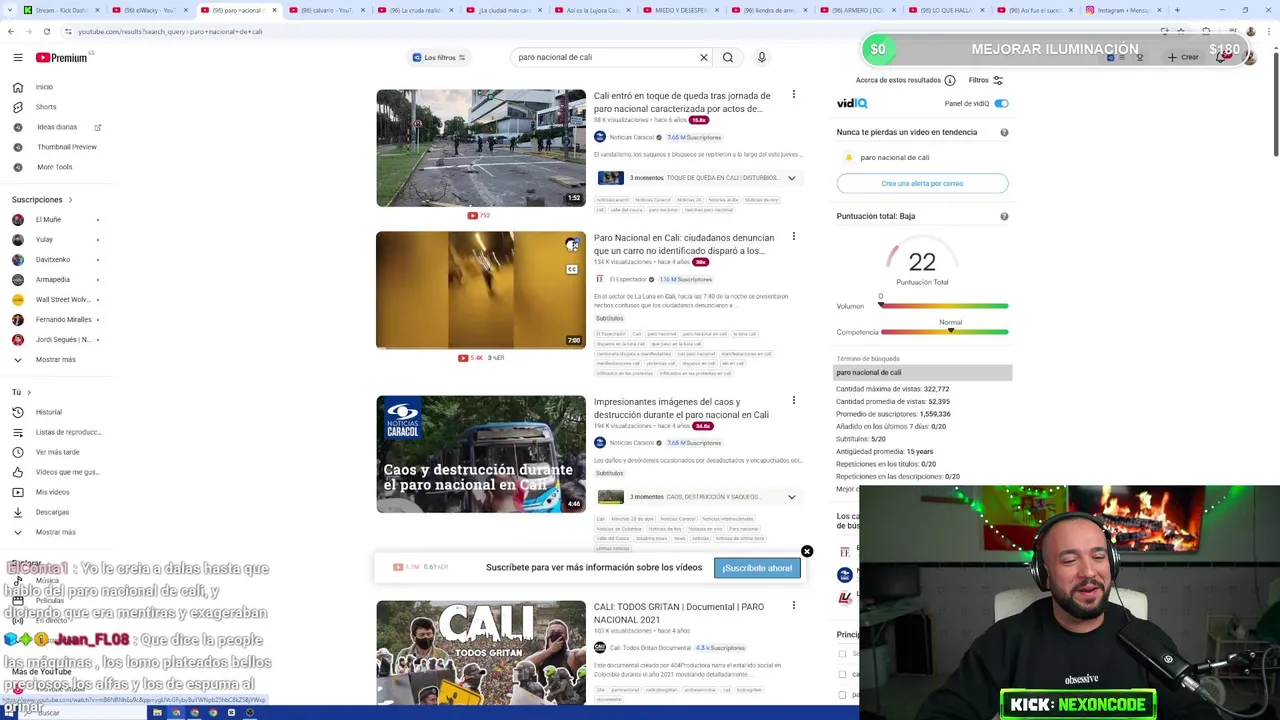Viewport: 1280px width, 720px height.
Task: Toggle Panel de vidIQ switch
Action: [x=1001, y=103]
